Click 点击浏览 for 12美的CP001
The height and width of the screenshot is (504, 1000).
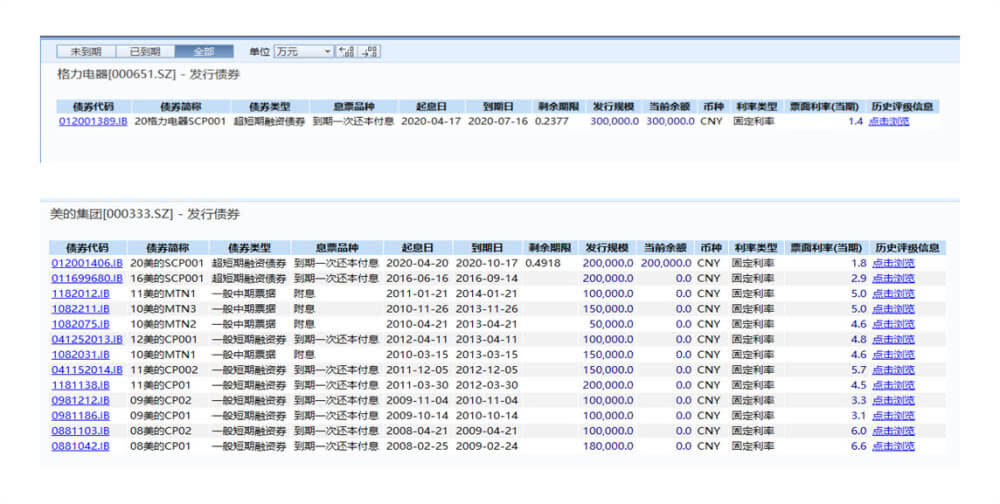[x=893, y=339]
